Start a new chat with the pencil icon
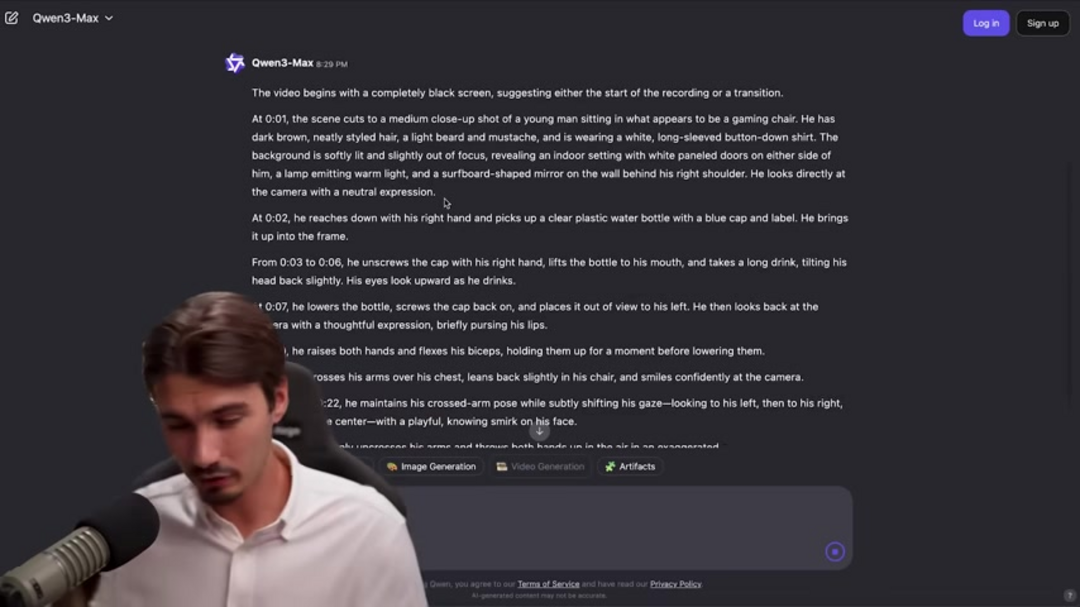 pos(12,18)
